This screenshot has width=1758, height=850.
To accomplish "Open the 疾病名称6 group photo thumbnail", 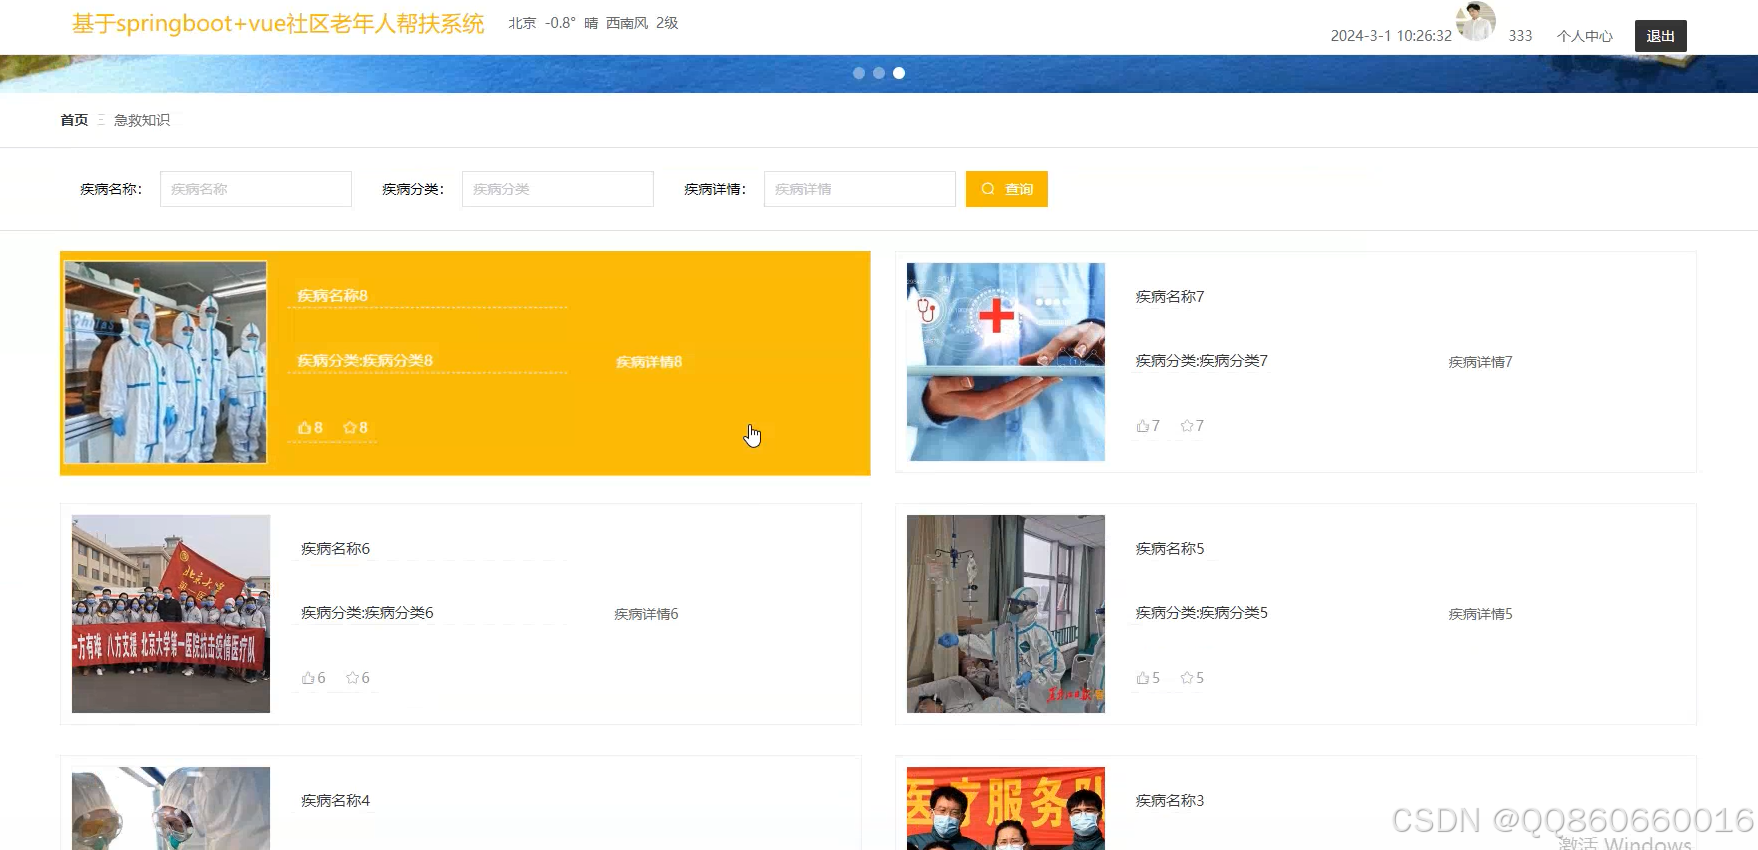I will point(171,614).
